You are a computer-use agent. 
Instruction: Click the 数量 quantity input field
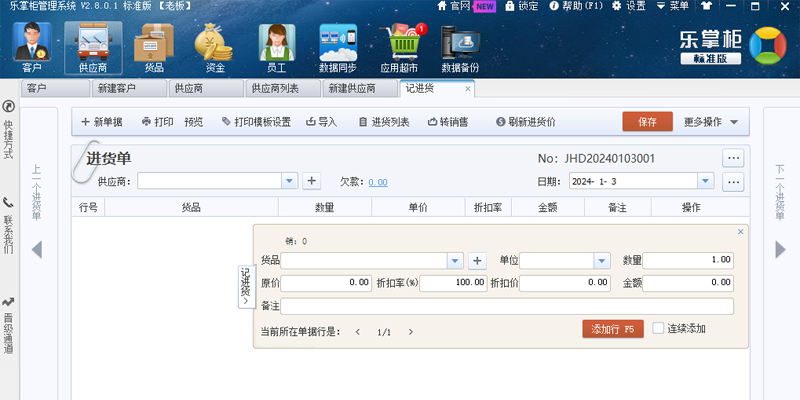[688, 260]
